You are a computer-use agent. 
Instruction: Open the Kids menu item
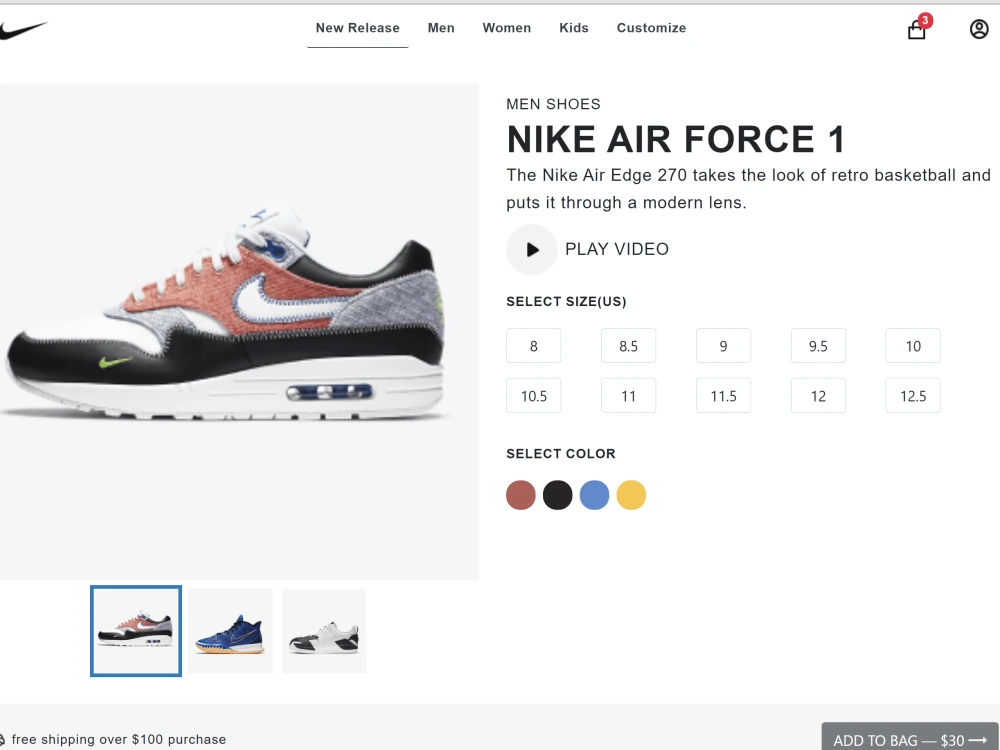(x=574, y=28)
